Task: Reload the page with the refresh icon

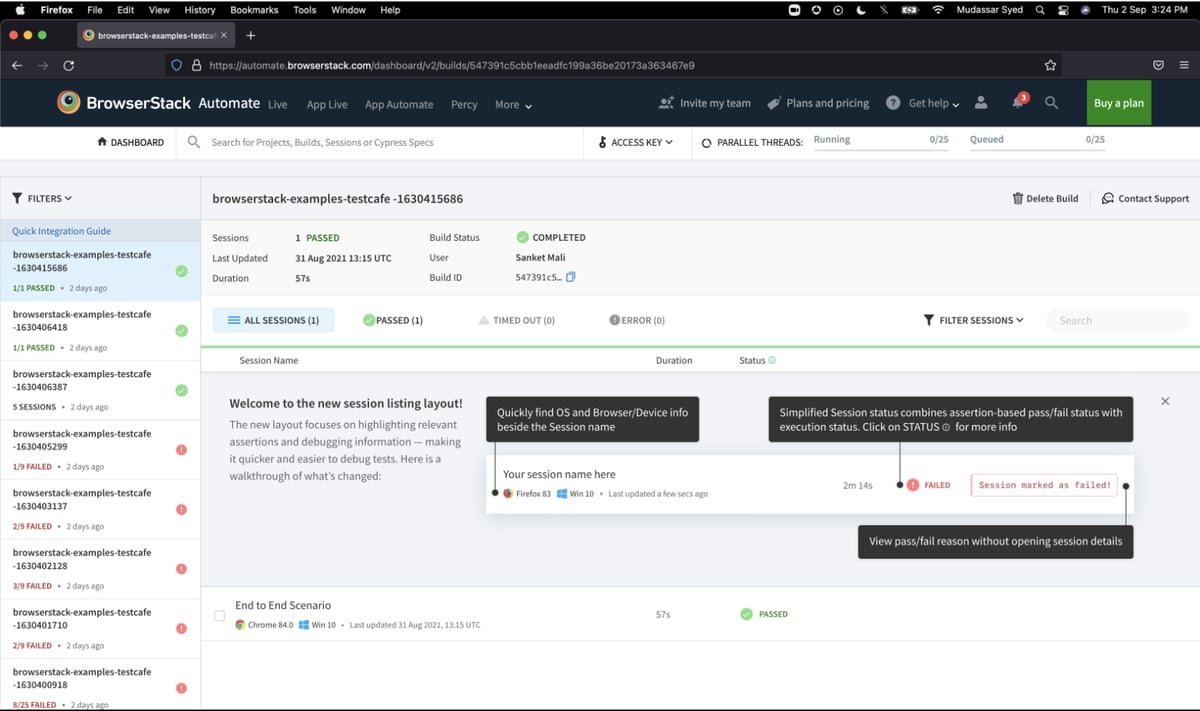Action: click(68, 65)
